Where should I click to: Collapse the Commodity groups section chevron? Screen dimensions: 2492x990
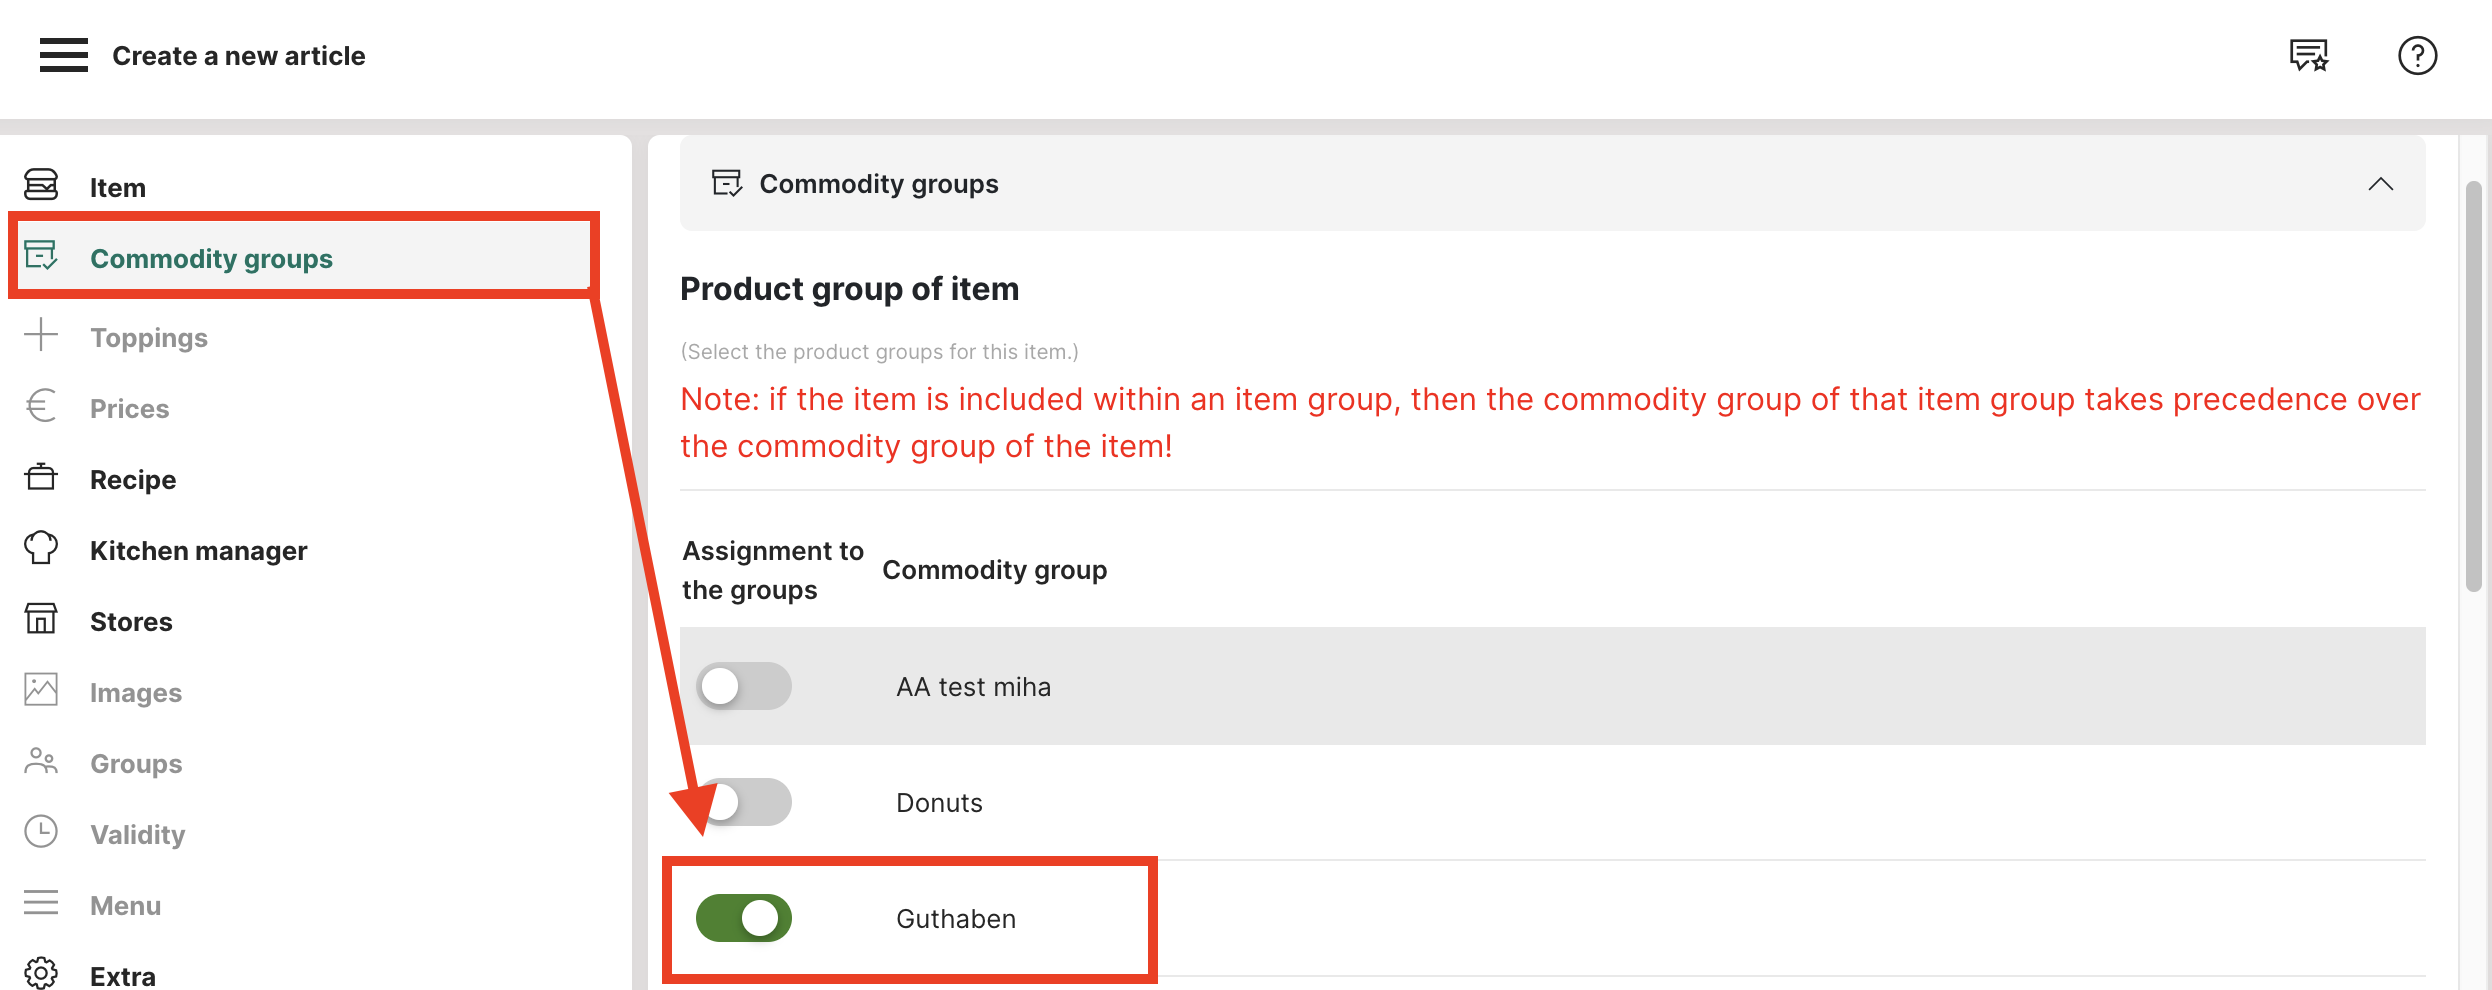(x=2380, y=184)
